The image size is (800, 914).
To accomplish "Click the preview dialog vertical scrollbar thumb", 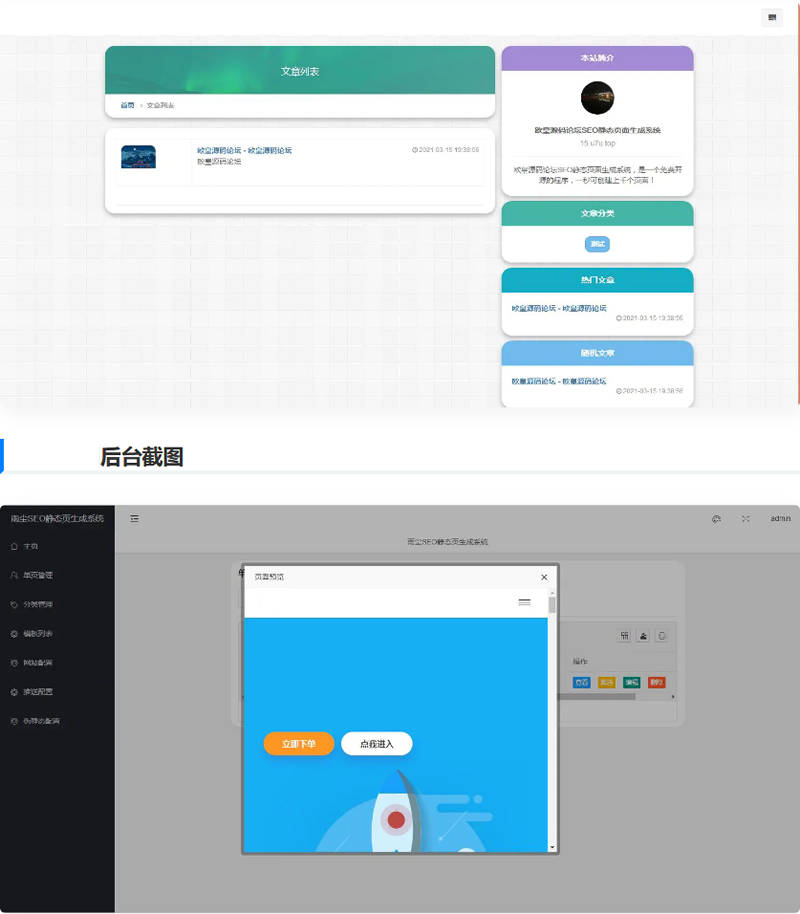I will click(x=552, y=604).
